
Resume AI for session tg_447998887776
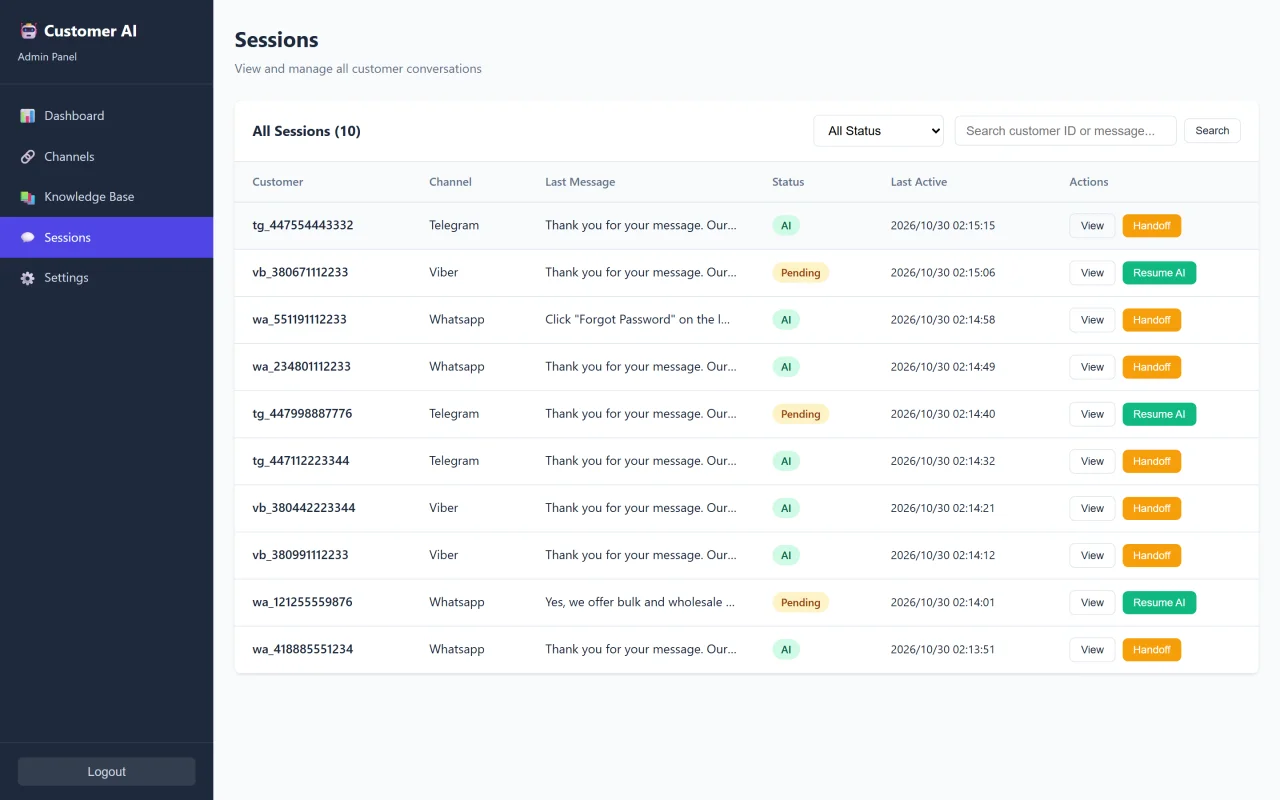[x=1159, y=414]
